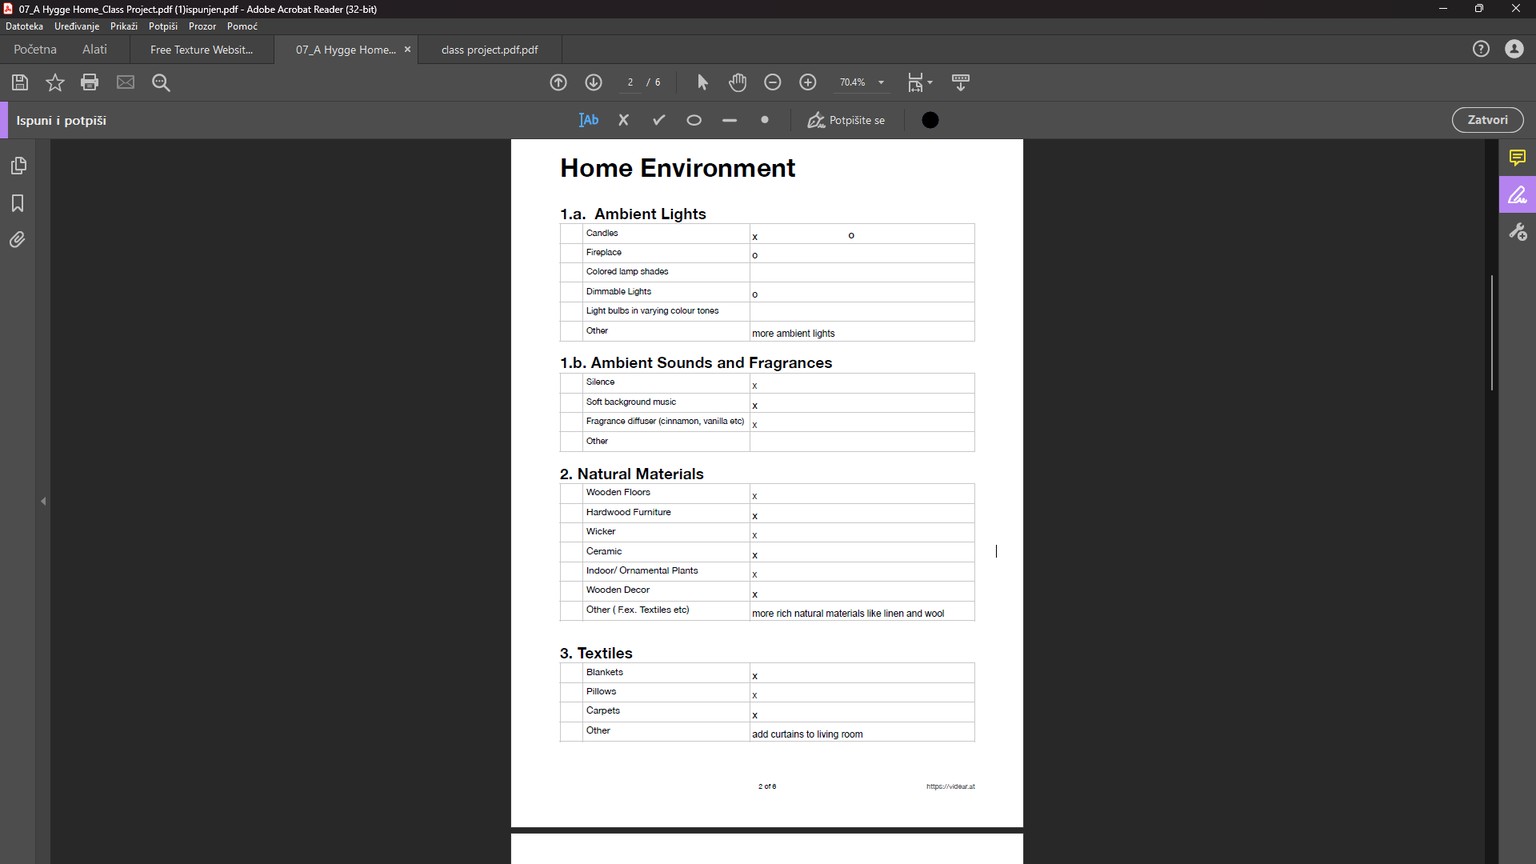Click the 'more ambient lights' field text

(x=793, y=334)
